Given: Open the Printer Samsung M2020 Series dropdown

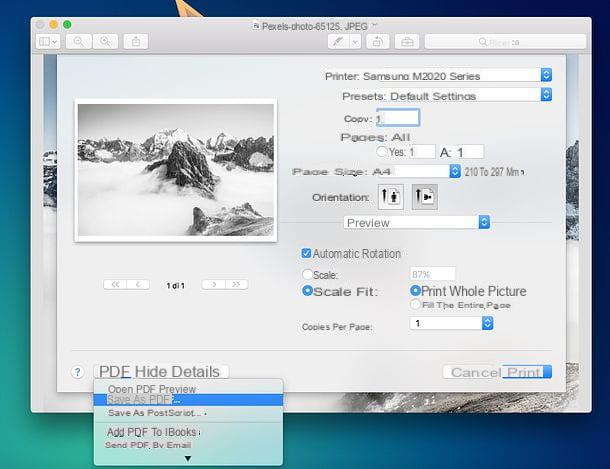Looking at the screenshot, I should click(546, 75).
